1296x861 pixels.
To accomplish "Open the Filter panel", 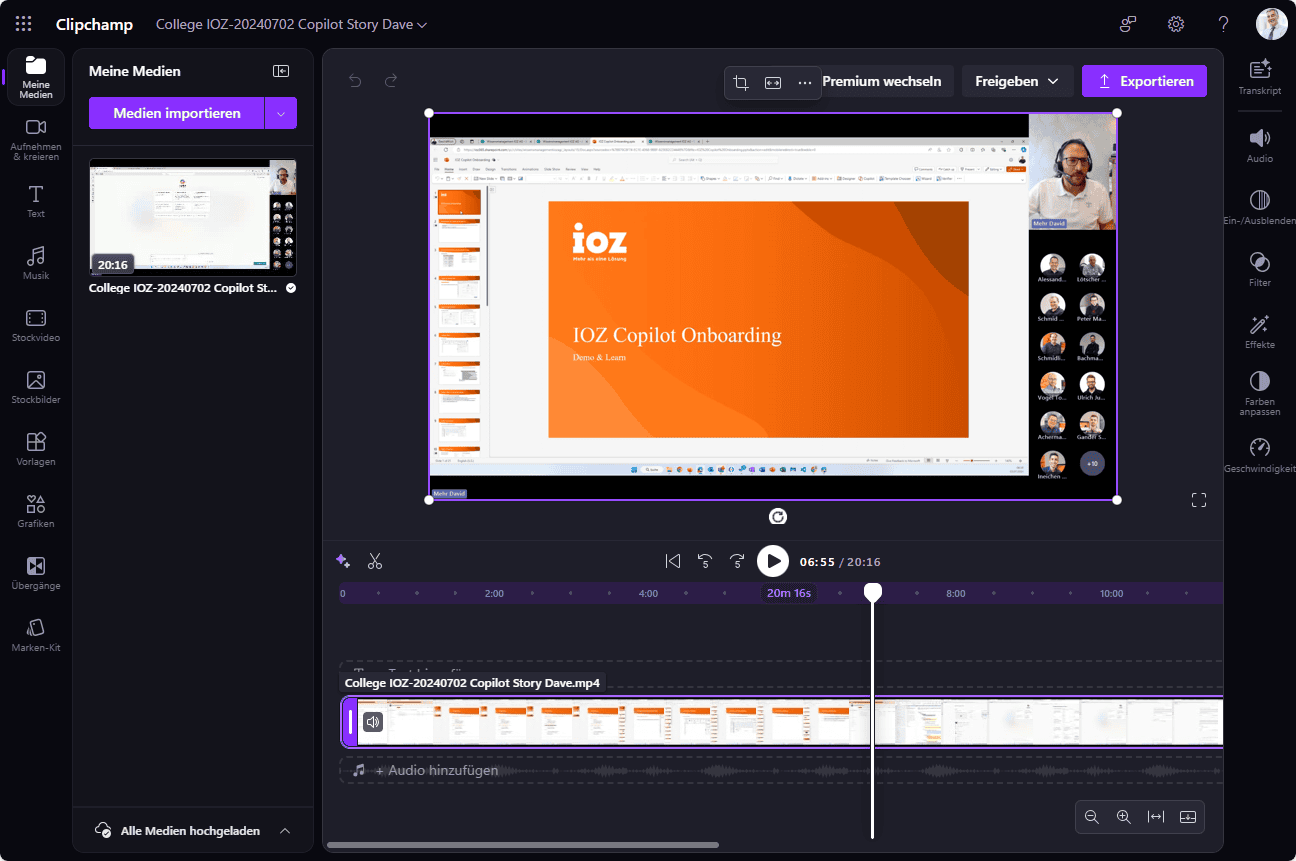I will pyautogui.click(x=1259, y=269).
